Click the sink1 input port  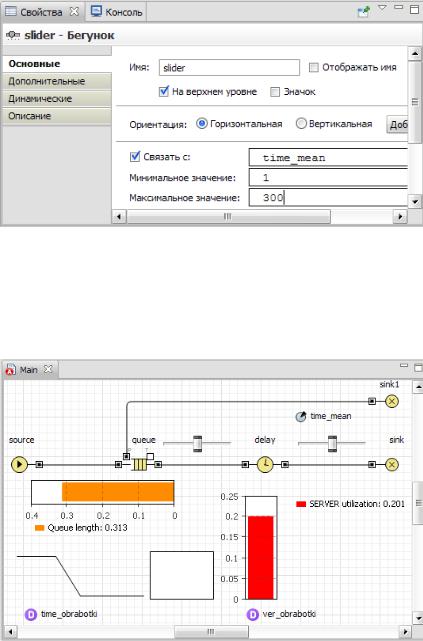(372, 401)
